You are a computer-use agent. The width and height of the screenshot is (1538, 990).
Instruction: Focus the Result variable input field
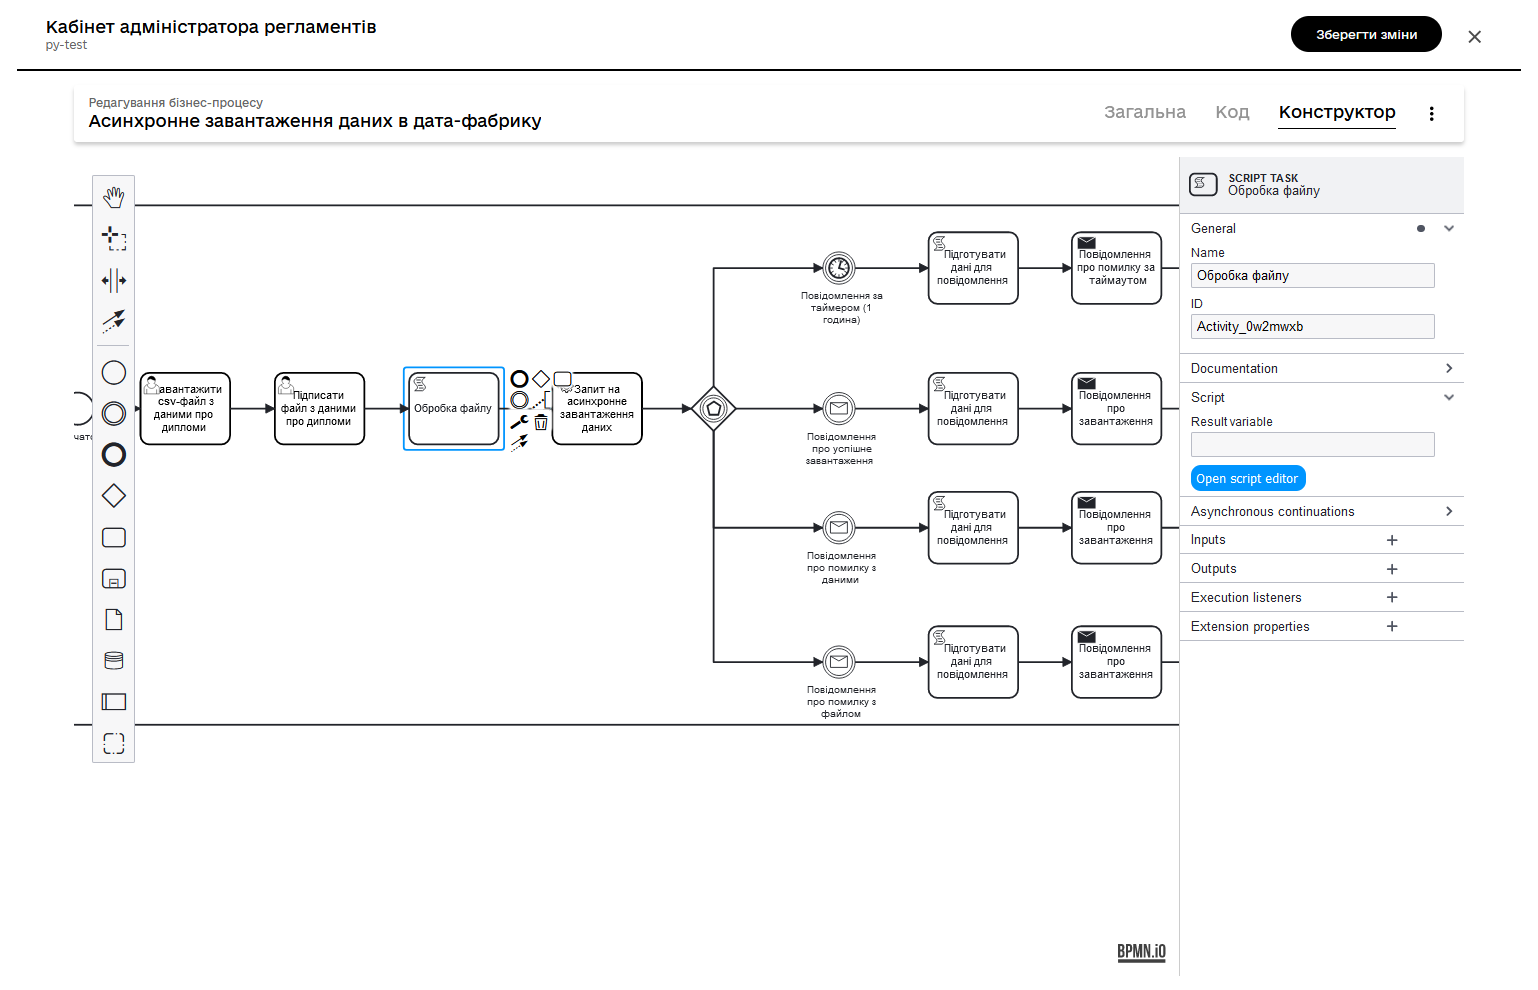tap(1312, 445)
